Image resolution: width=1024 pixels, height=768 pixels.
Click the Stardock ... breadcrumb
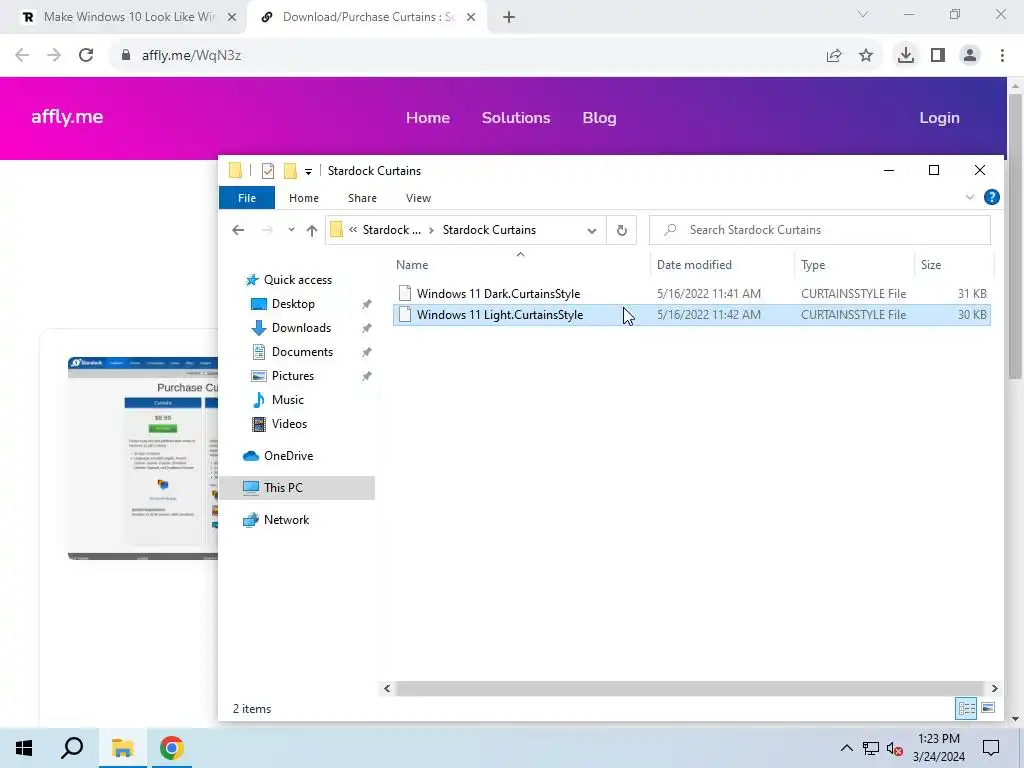pyautogui.click(x=392, y=230)
